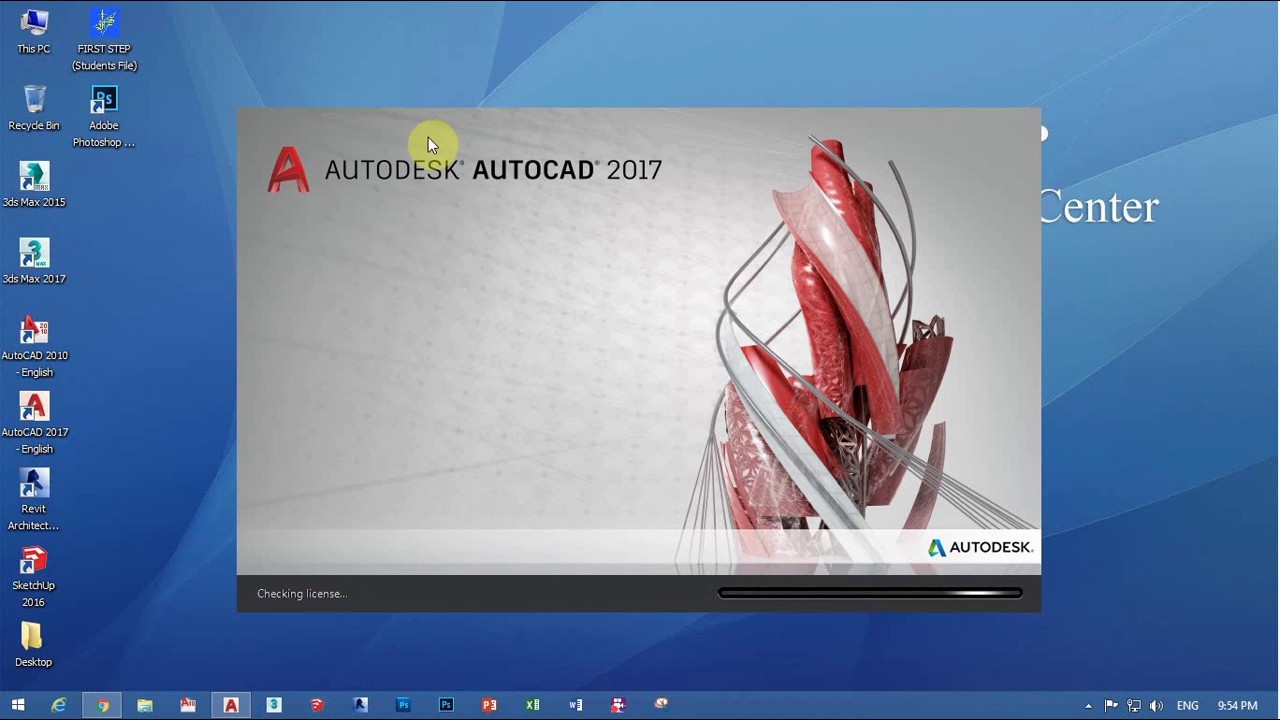Open the This PC desktop icon
The width and height of the screenshot is (1280, 720).
(33, 31)
